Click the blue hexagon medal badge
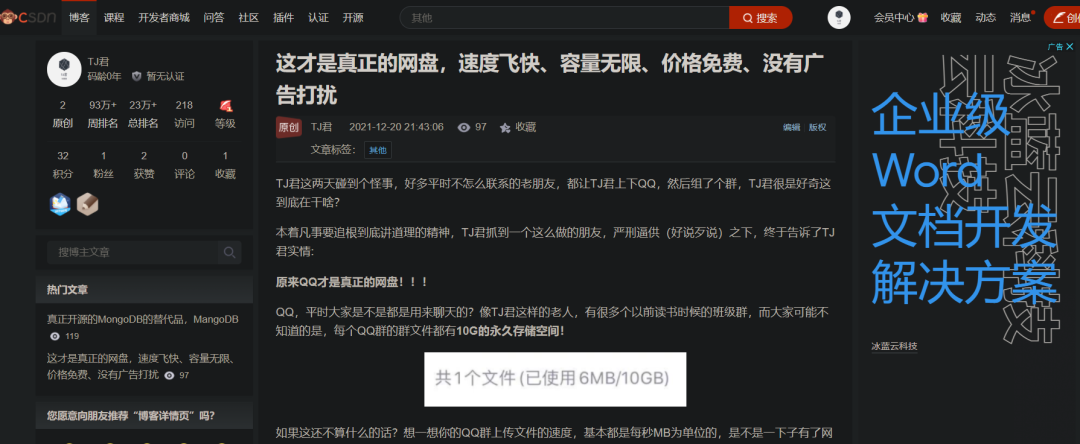1080x444 pixels. click(x=60, y=204)
